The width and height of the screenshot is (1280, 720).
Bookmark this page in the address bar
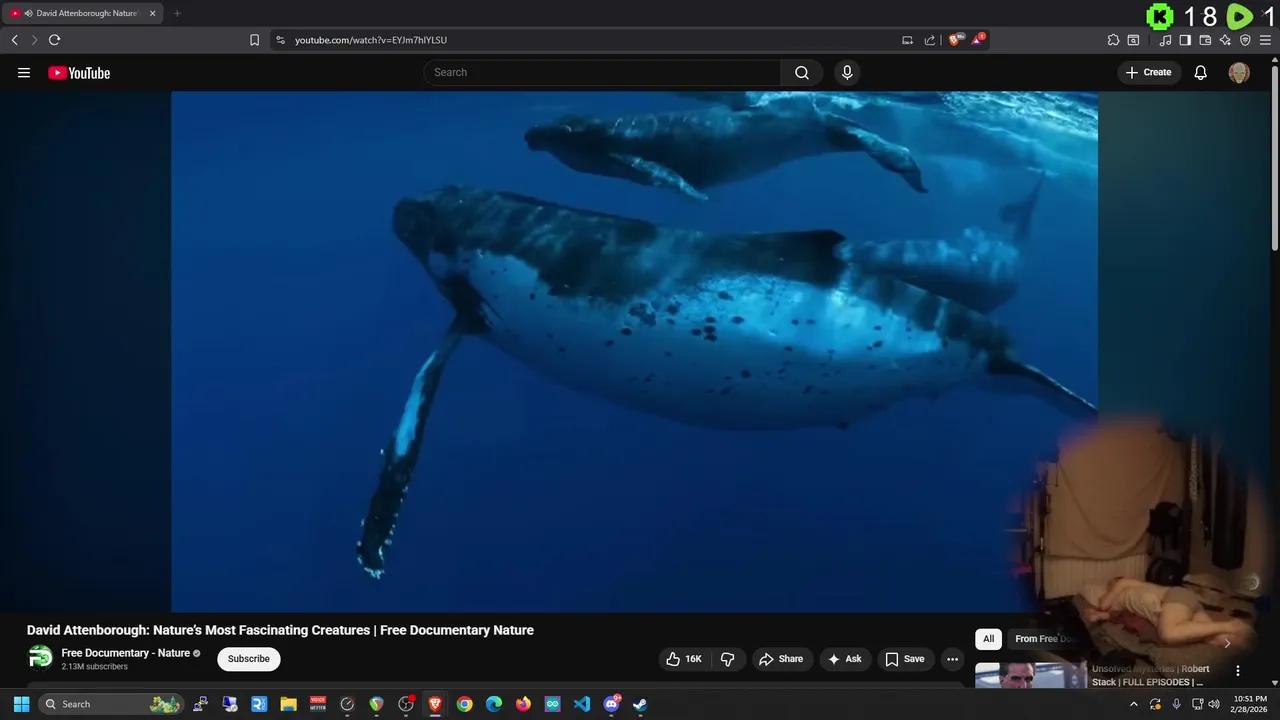tap(254, 40)
